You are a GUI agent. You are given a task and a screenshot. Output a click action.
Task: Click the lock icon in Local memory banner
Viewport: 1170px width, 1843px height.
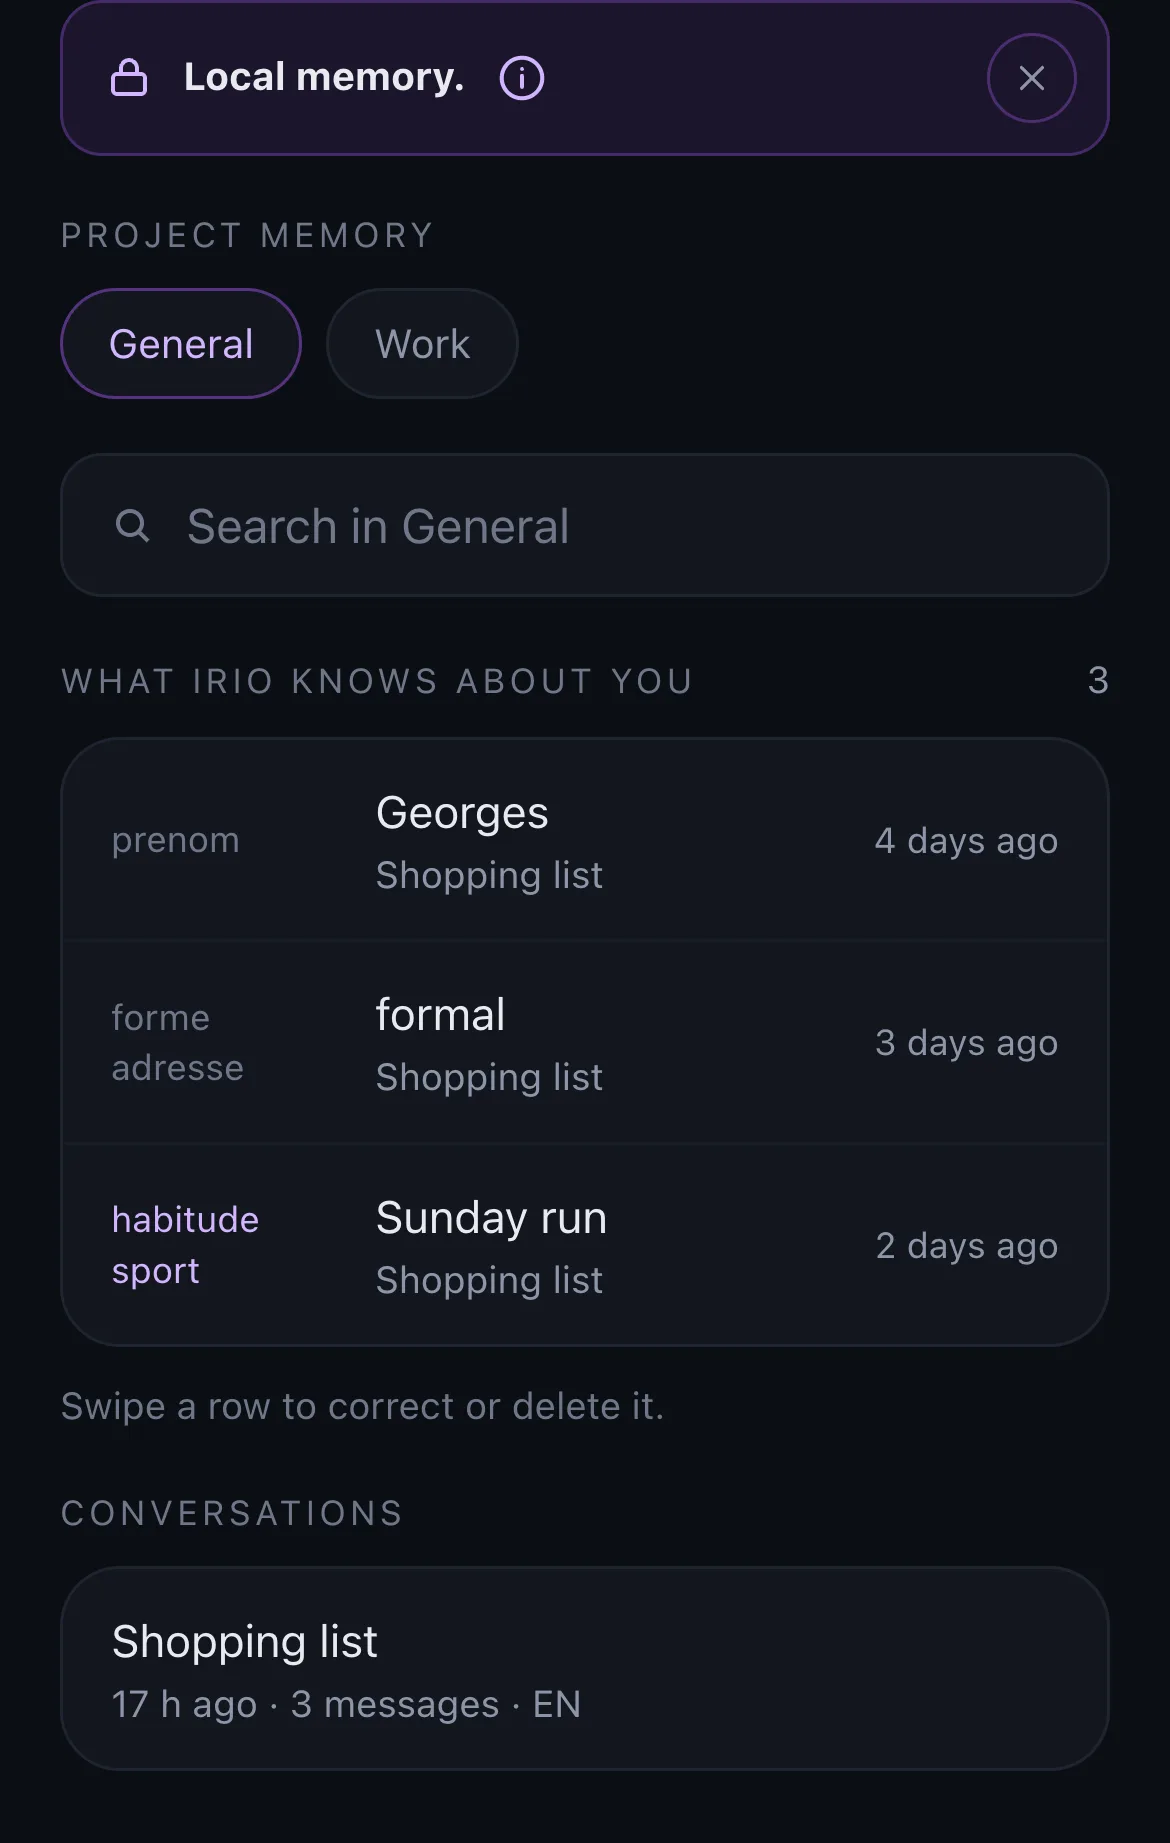click(x=129, y=77)
